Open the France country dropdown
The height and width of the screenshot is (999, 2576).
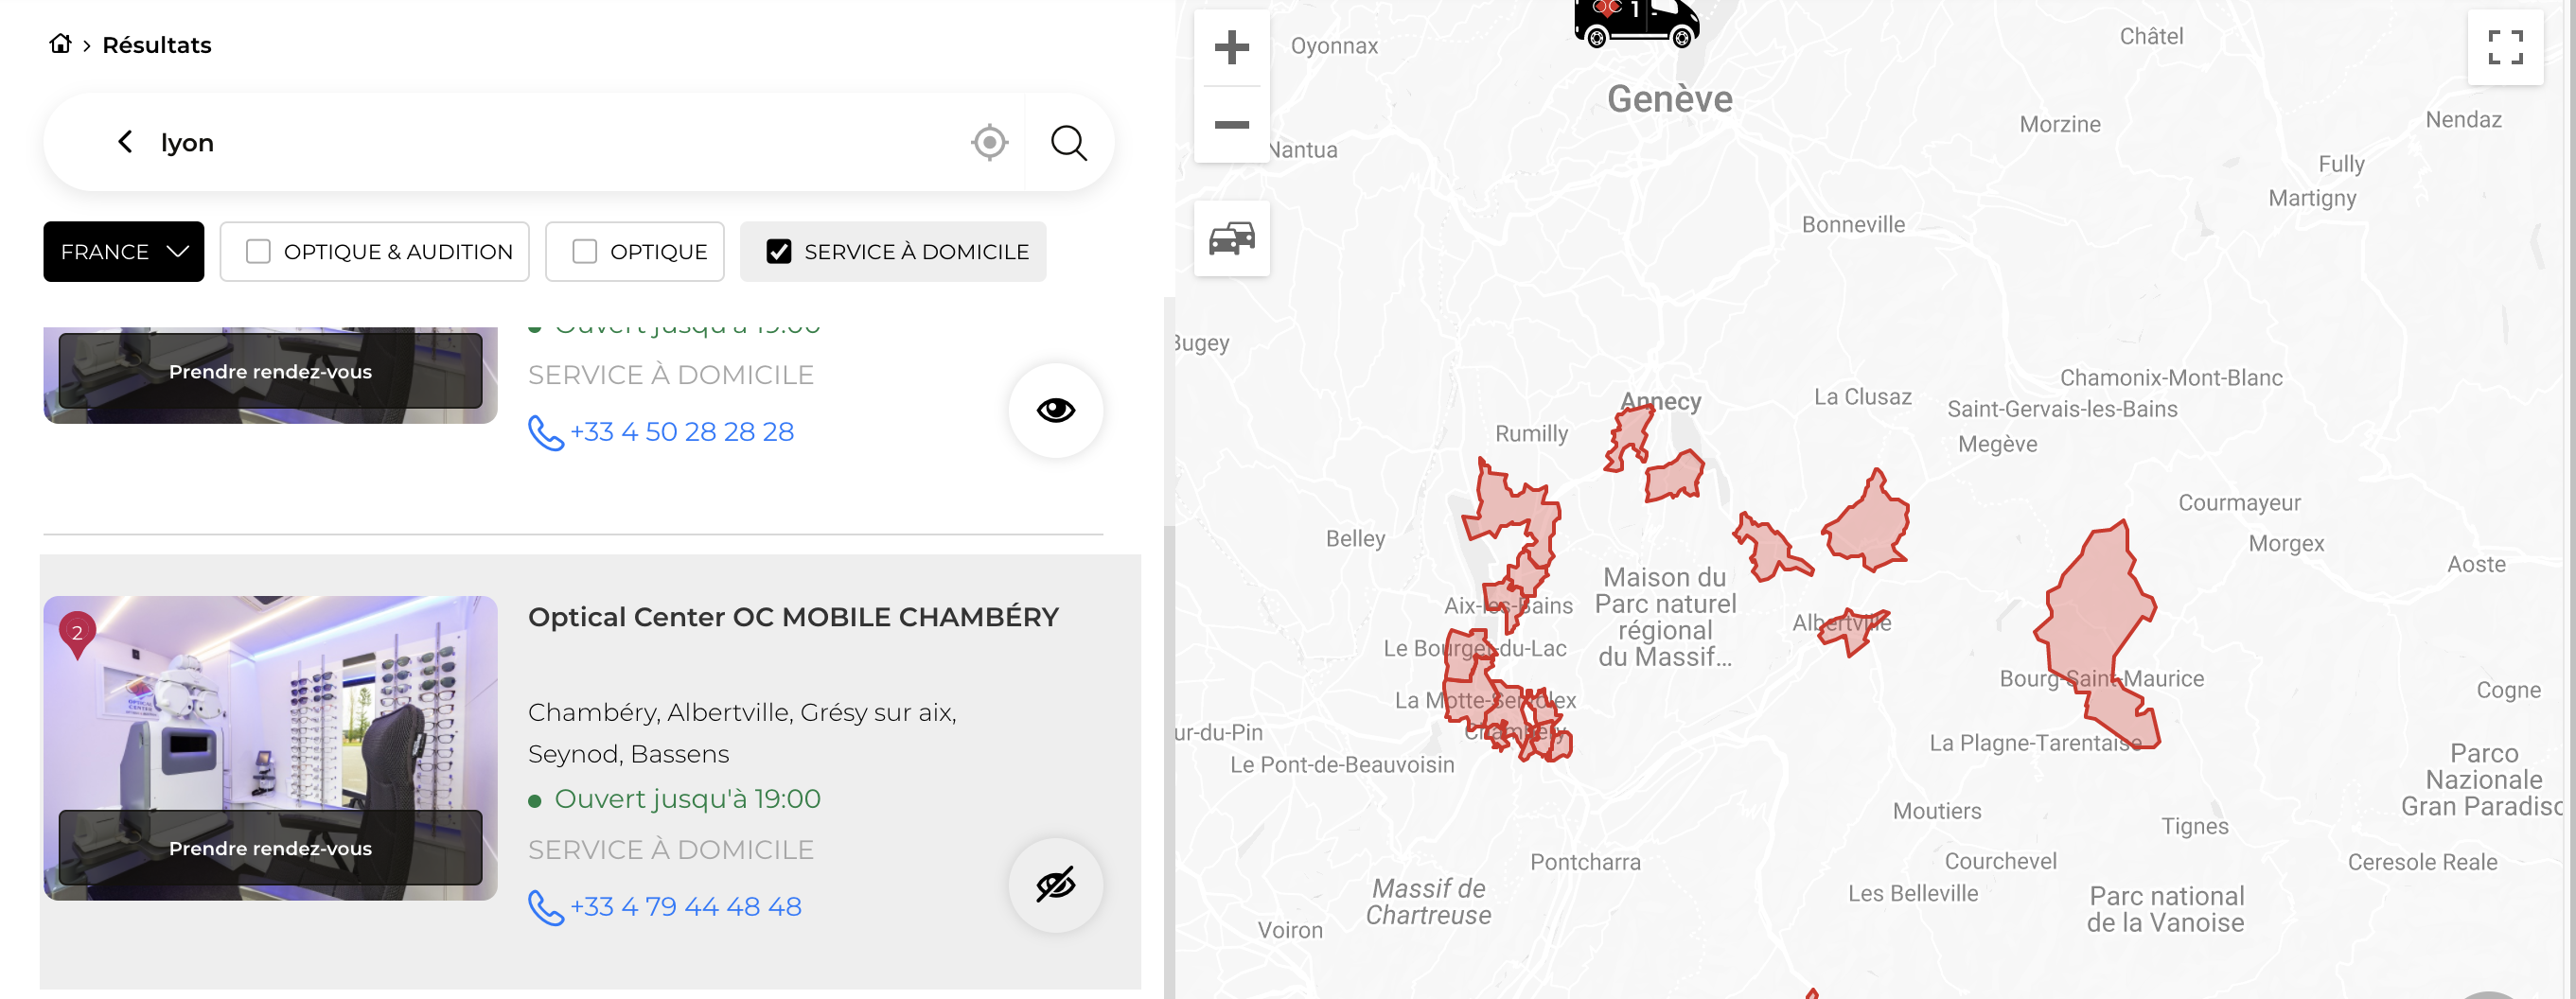[x=124, y=252]
